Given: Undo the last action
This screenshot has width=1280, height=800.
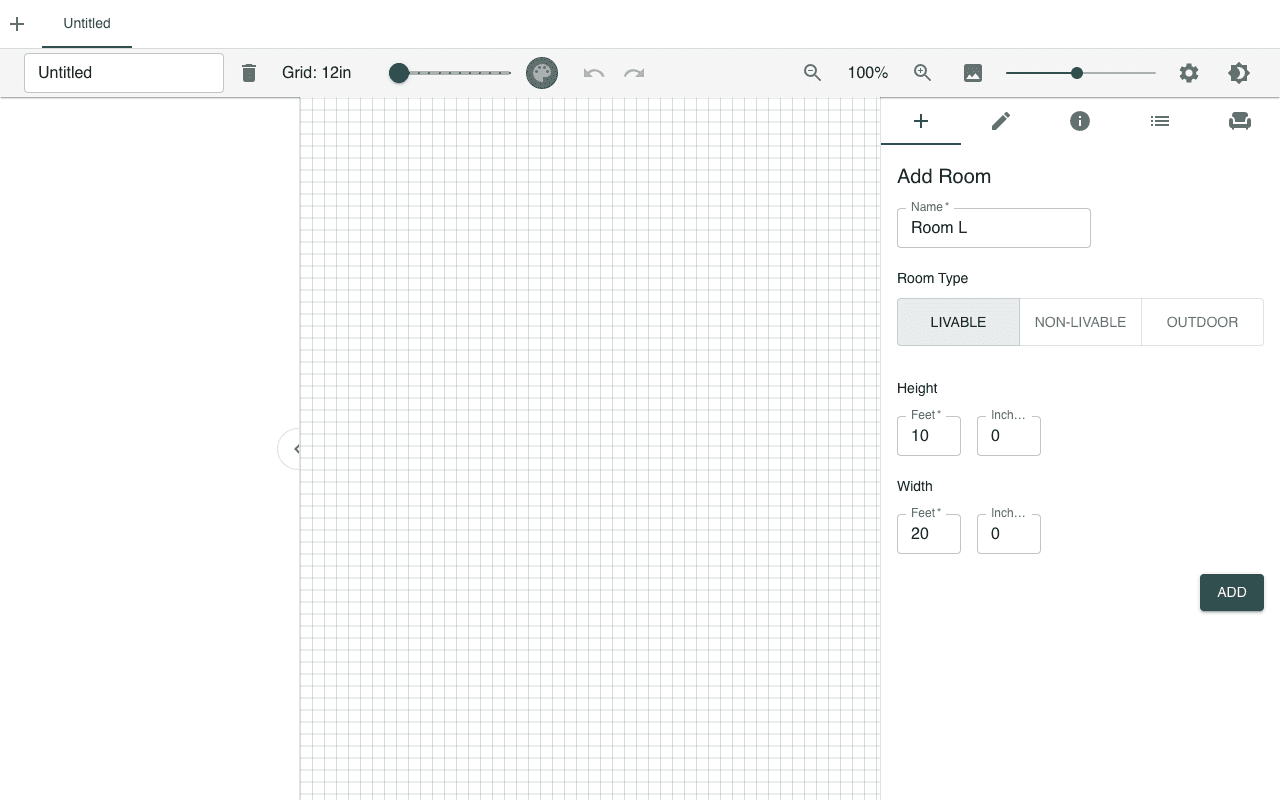Looking at the screenshot, I should click(x=594, y=73).
